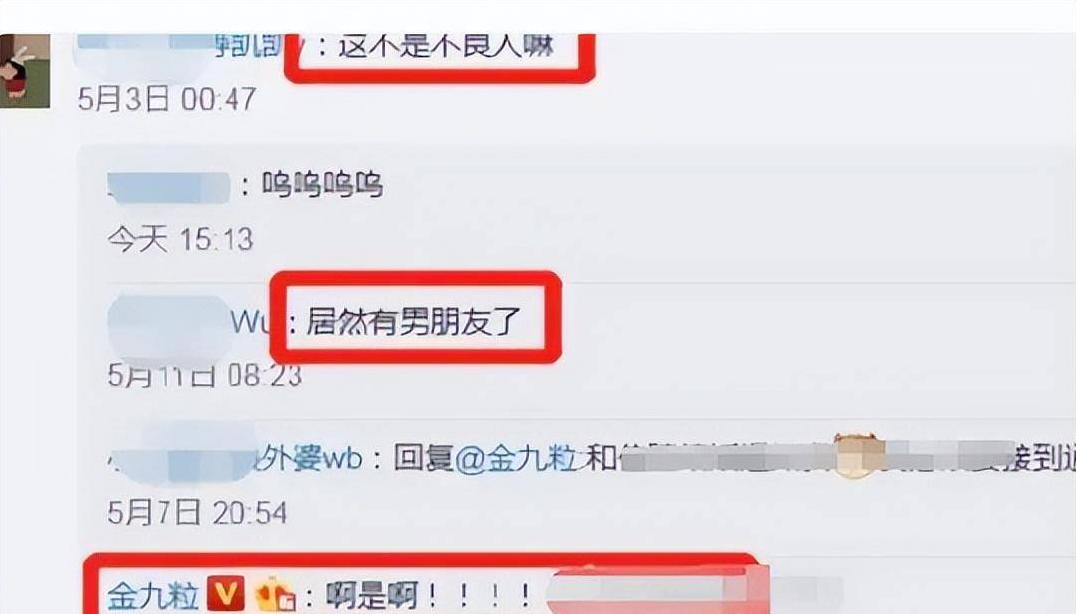Click the 5月11日 08:23 timestamp
Image resolution: width=1076 pixels, height=614 pixels.
(x=204, y=375)
